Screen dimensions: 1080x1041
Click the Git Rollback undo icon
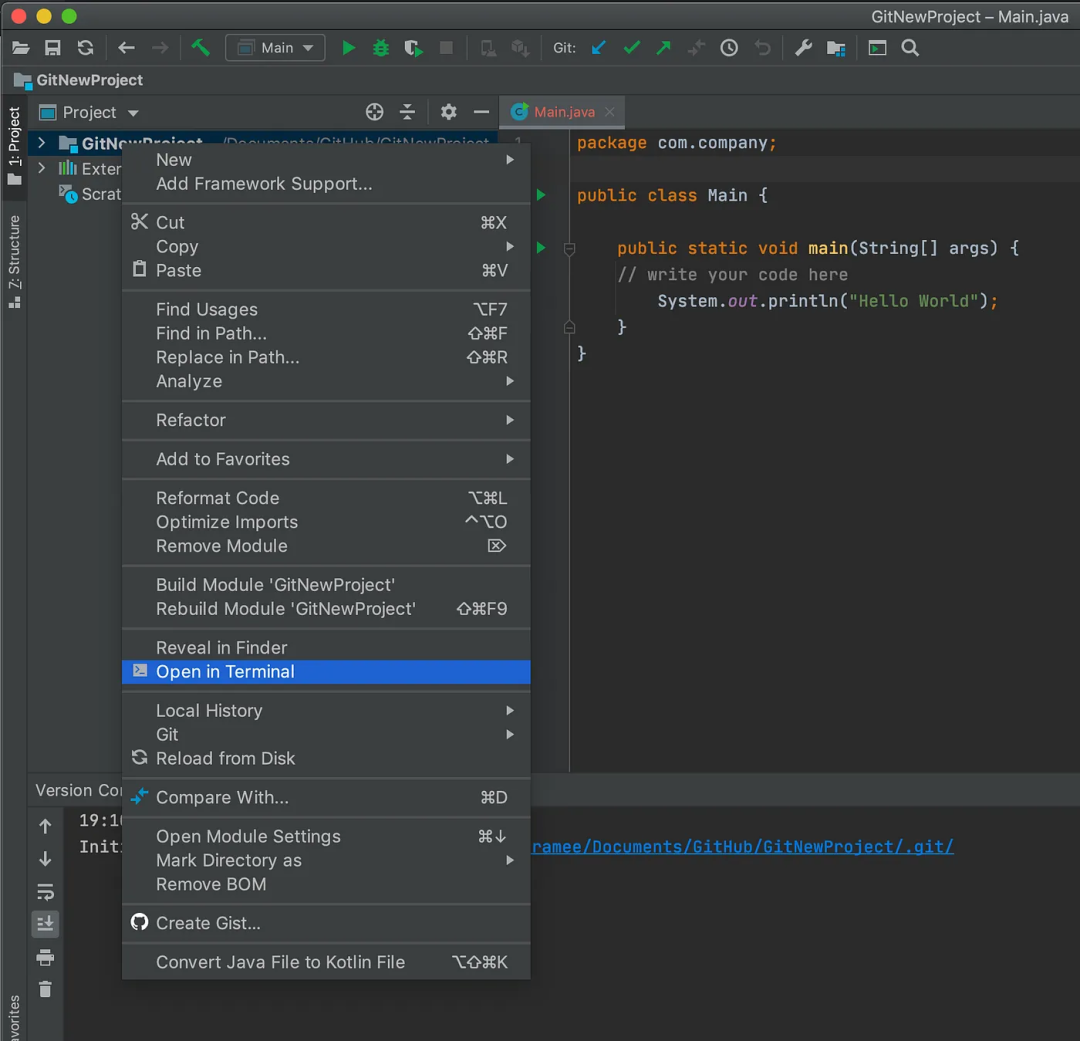[x=762, y=48]
